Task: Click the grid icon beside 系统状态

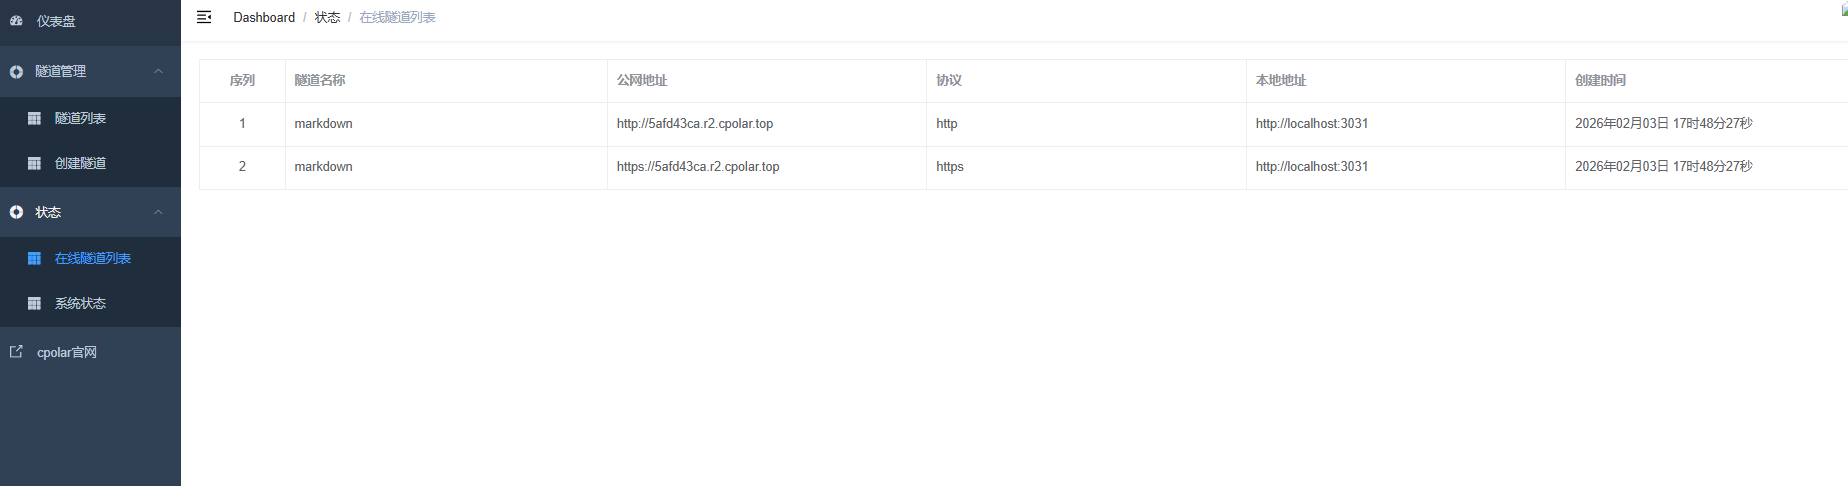Action: (x=34, y=303)
